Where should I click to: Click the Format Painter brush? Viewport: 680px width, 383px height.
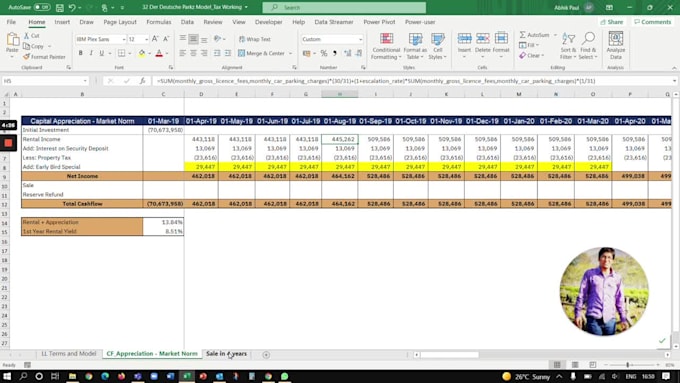(44, 57)
